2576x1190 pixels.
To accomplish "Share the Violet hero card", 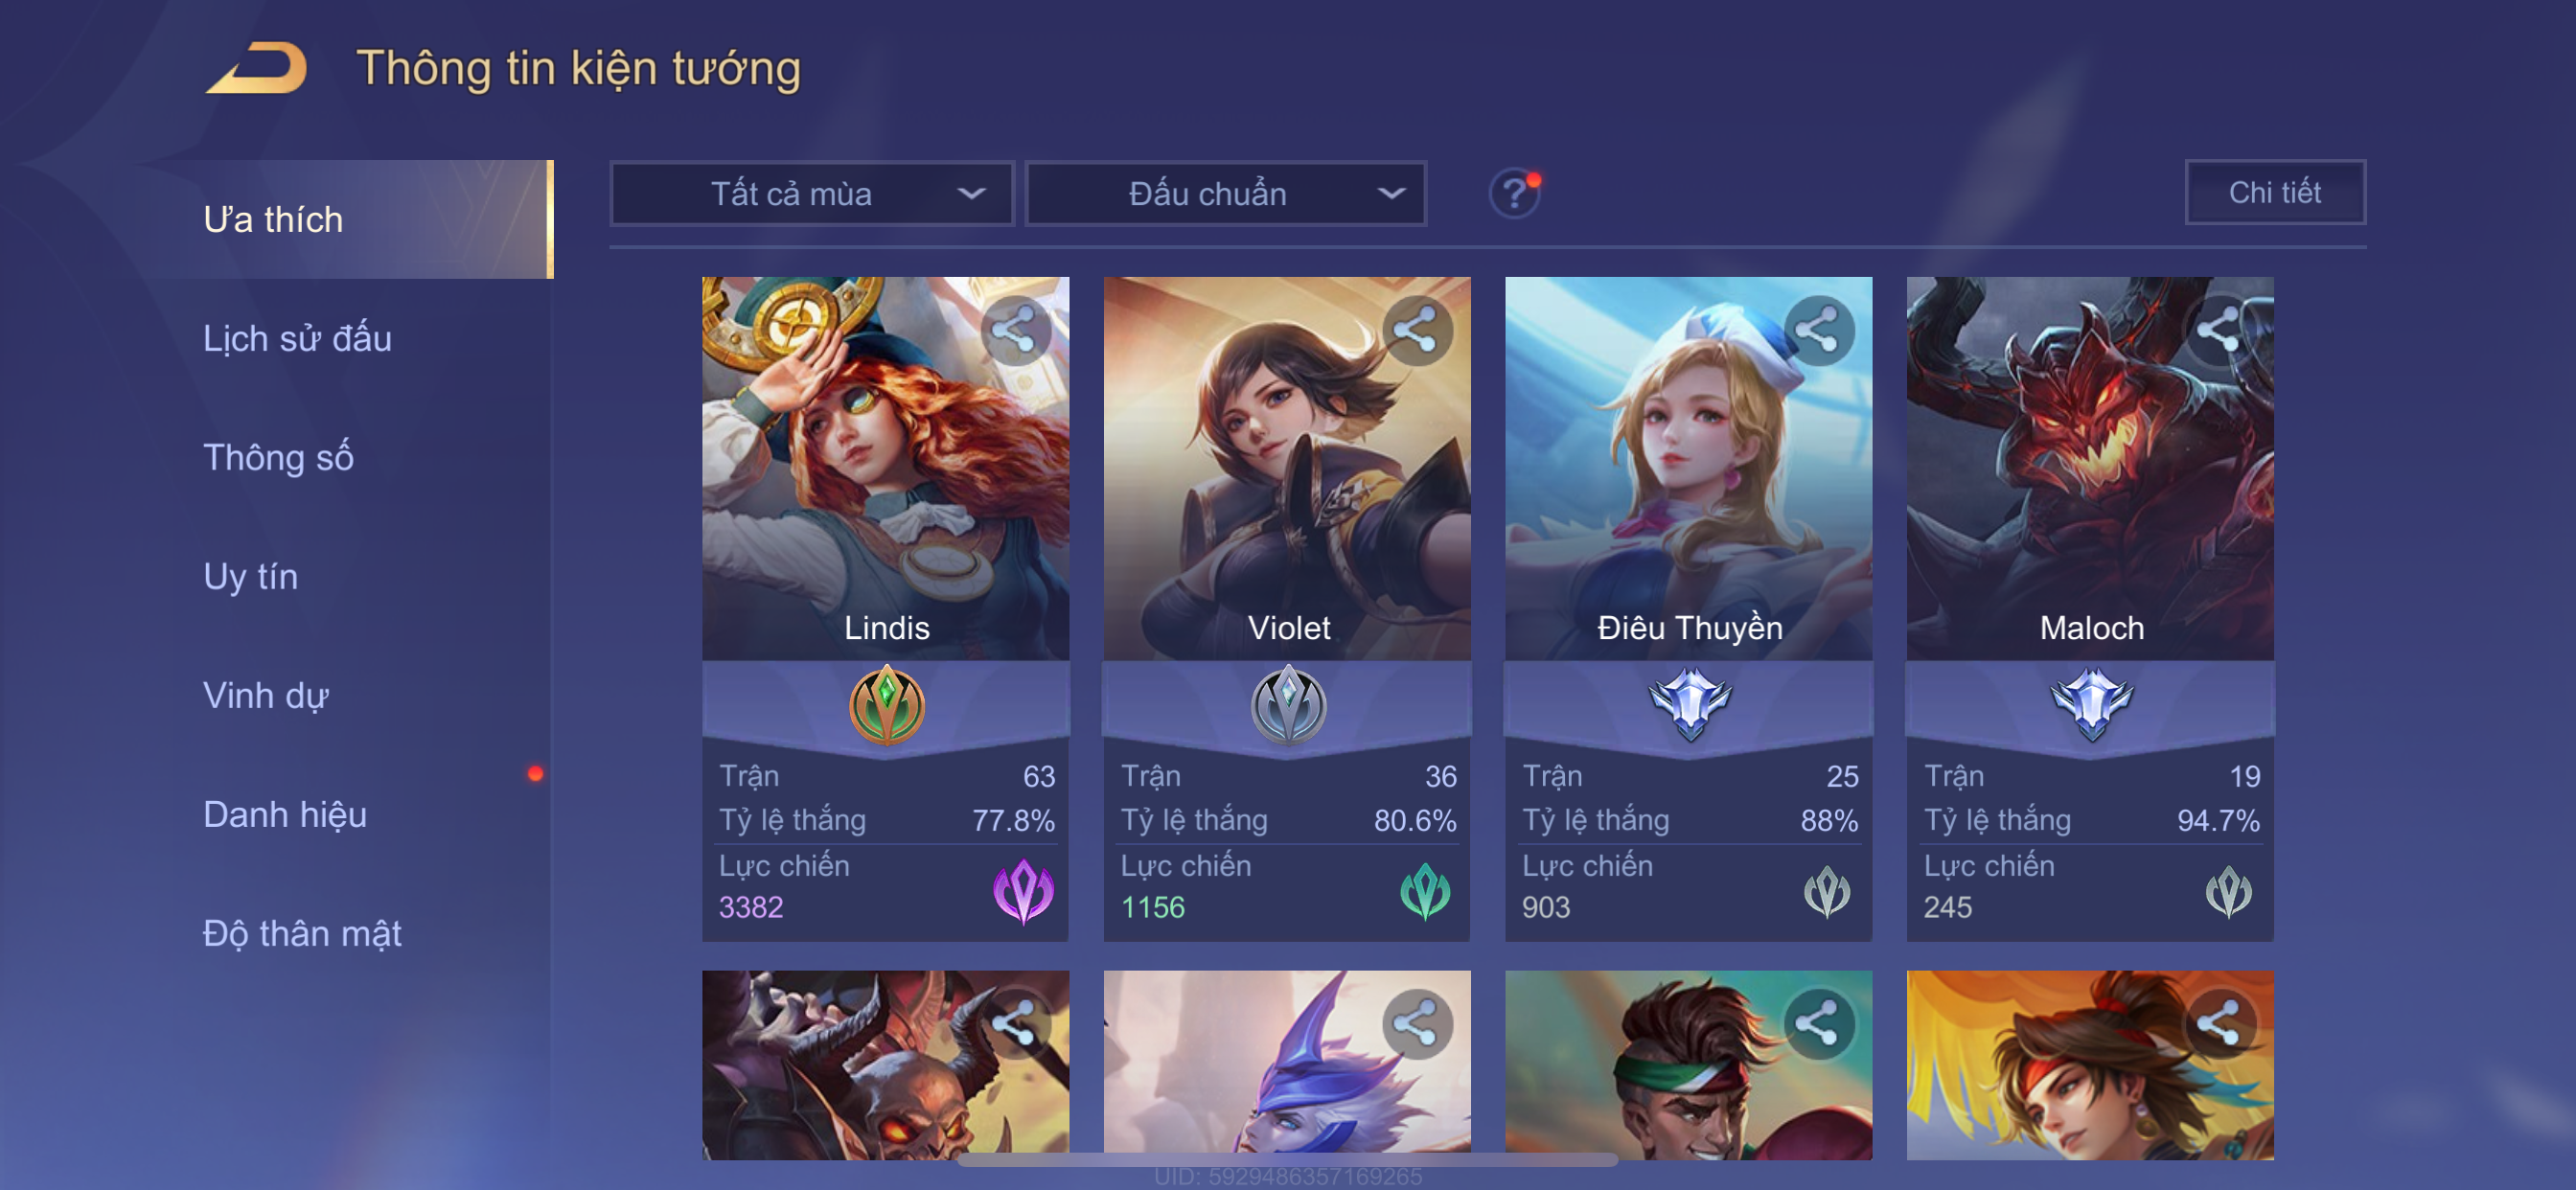I will [1416, 329].
